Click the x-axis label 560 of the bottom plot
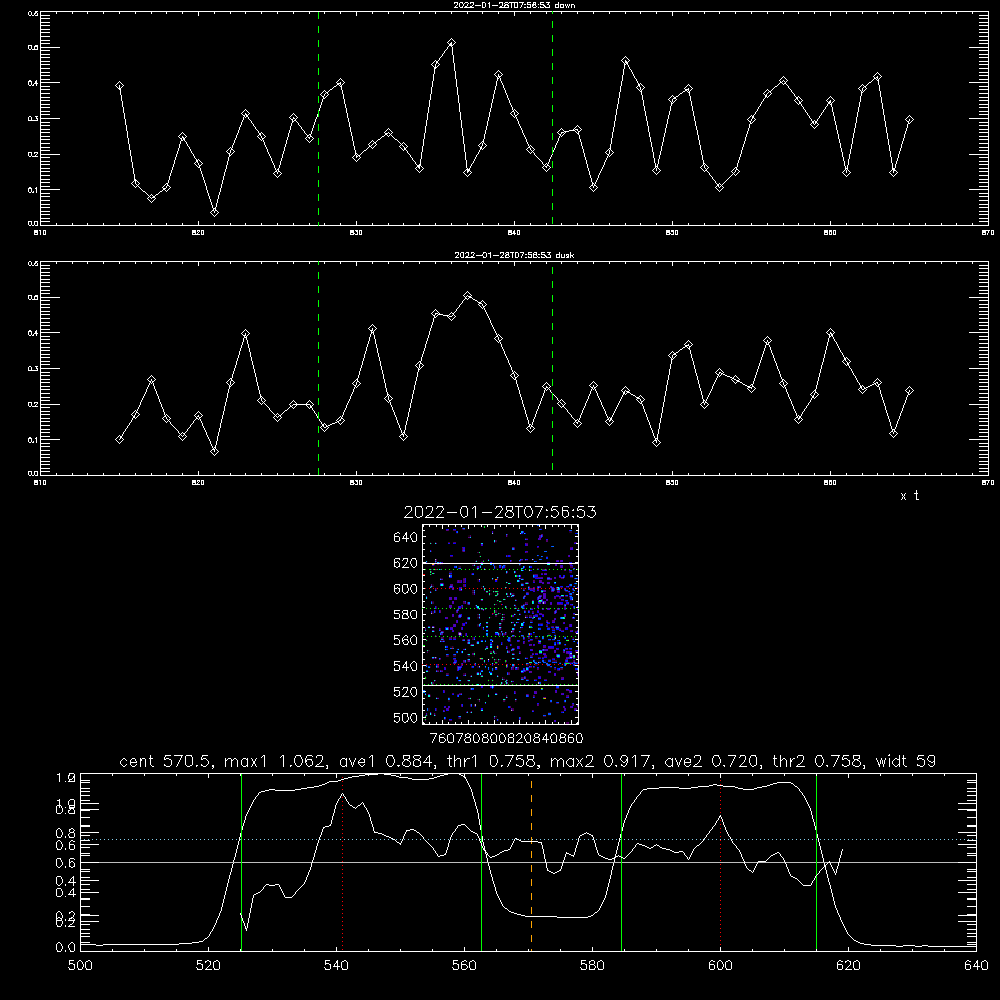The width and height of the screenshot is (1000, 1000). pos(464,966)
